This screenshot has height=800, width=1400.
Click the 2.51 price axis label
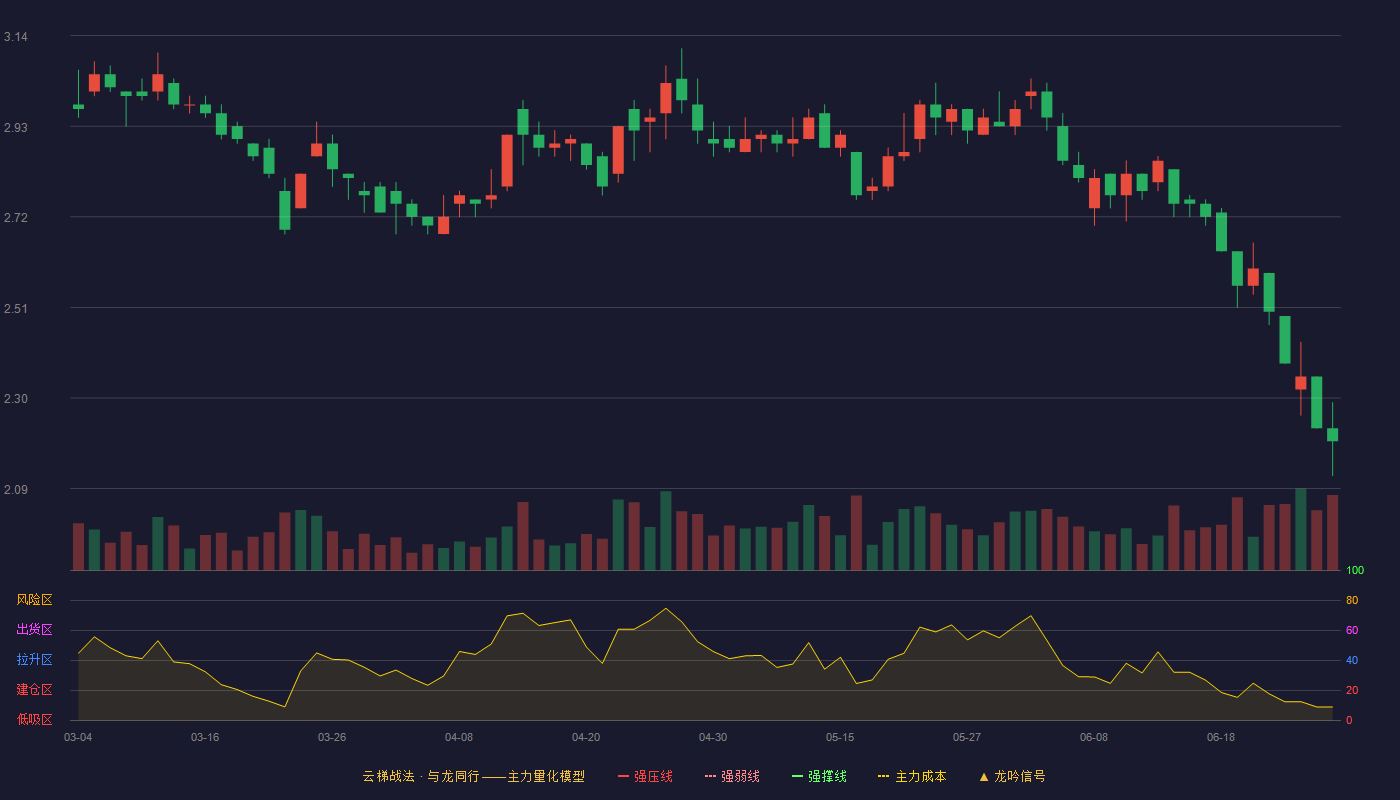[16, 309]
